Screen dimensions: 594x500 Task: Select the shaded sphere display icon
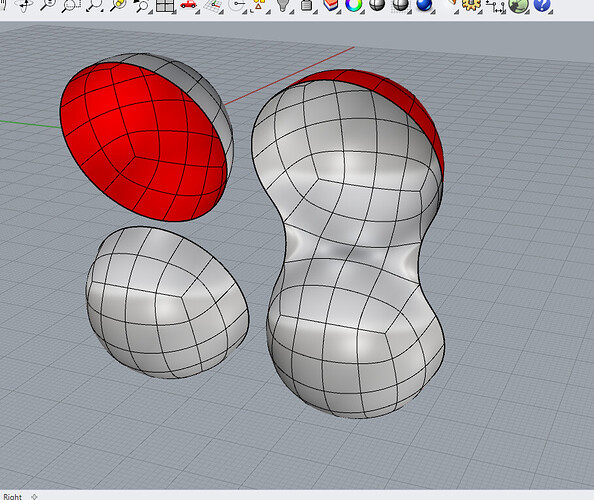click(x=377, y=5)
